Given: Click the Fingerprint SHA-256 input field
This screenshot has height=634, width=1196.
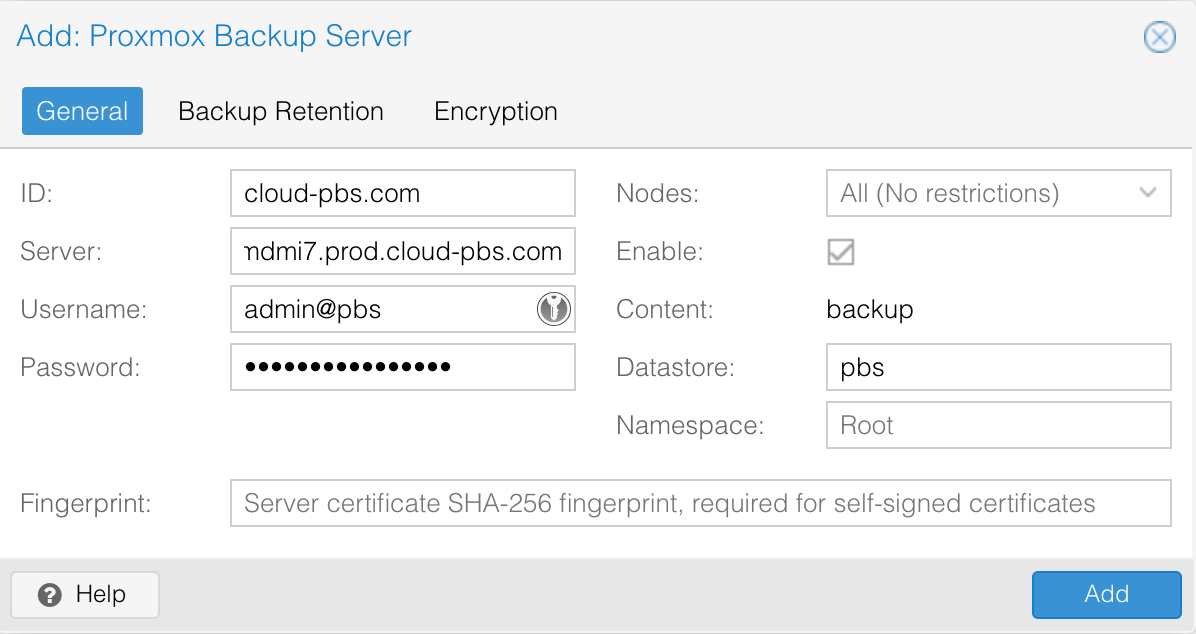Looking at the screenshot, I should pyautogui.click(x=700, y=503).
